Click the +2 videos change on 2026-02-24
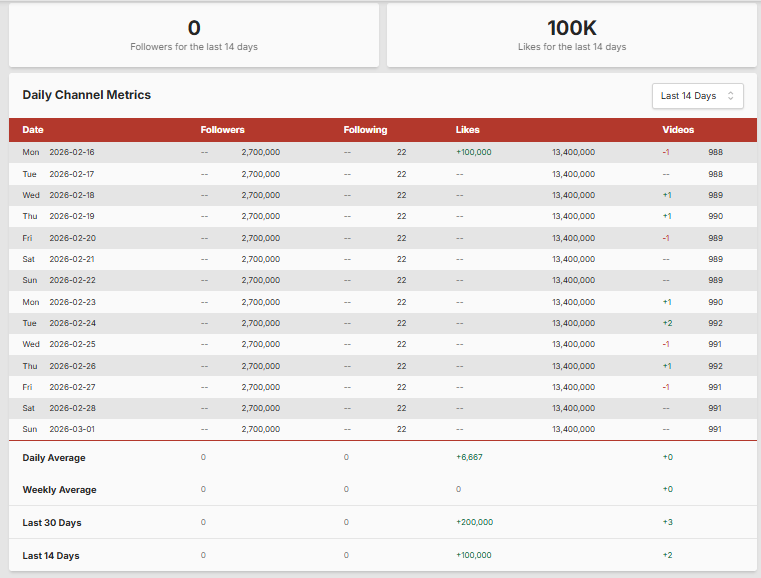The image size is (761, 578). (x=666, y=323)
